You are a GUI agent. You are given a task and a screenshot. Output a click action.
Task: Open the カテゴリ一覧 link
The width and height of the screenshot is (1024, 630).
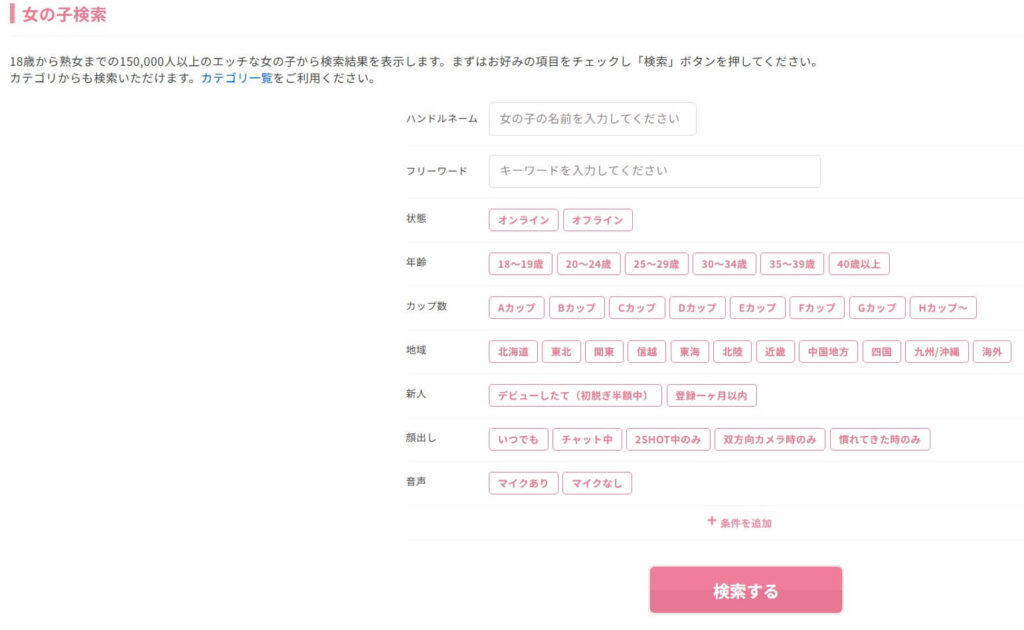(236, 78)
